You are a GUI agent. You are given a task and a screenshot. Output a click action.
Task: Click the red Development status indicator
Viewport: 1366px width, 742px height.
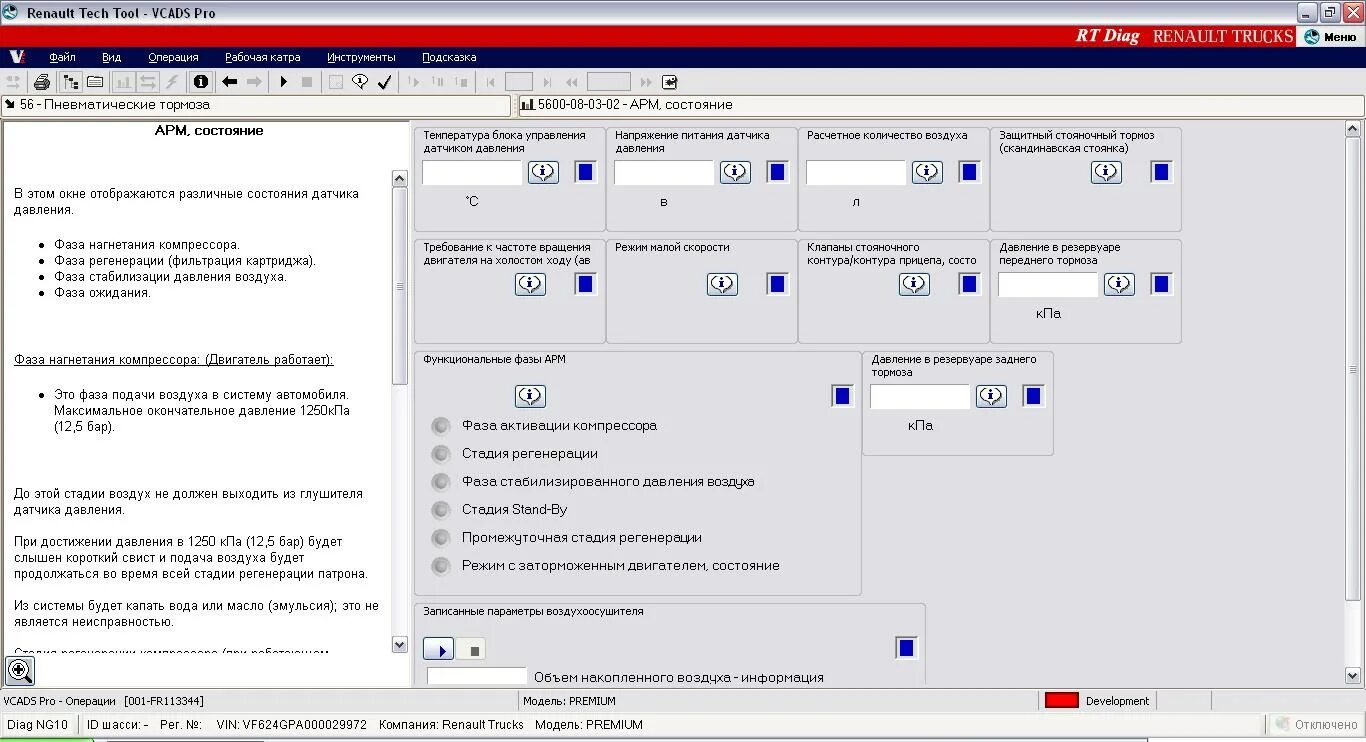click(1060, 701)
